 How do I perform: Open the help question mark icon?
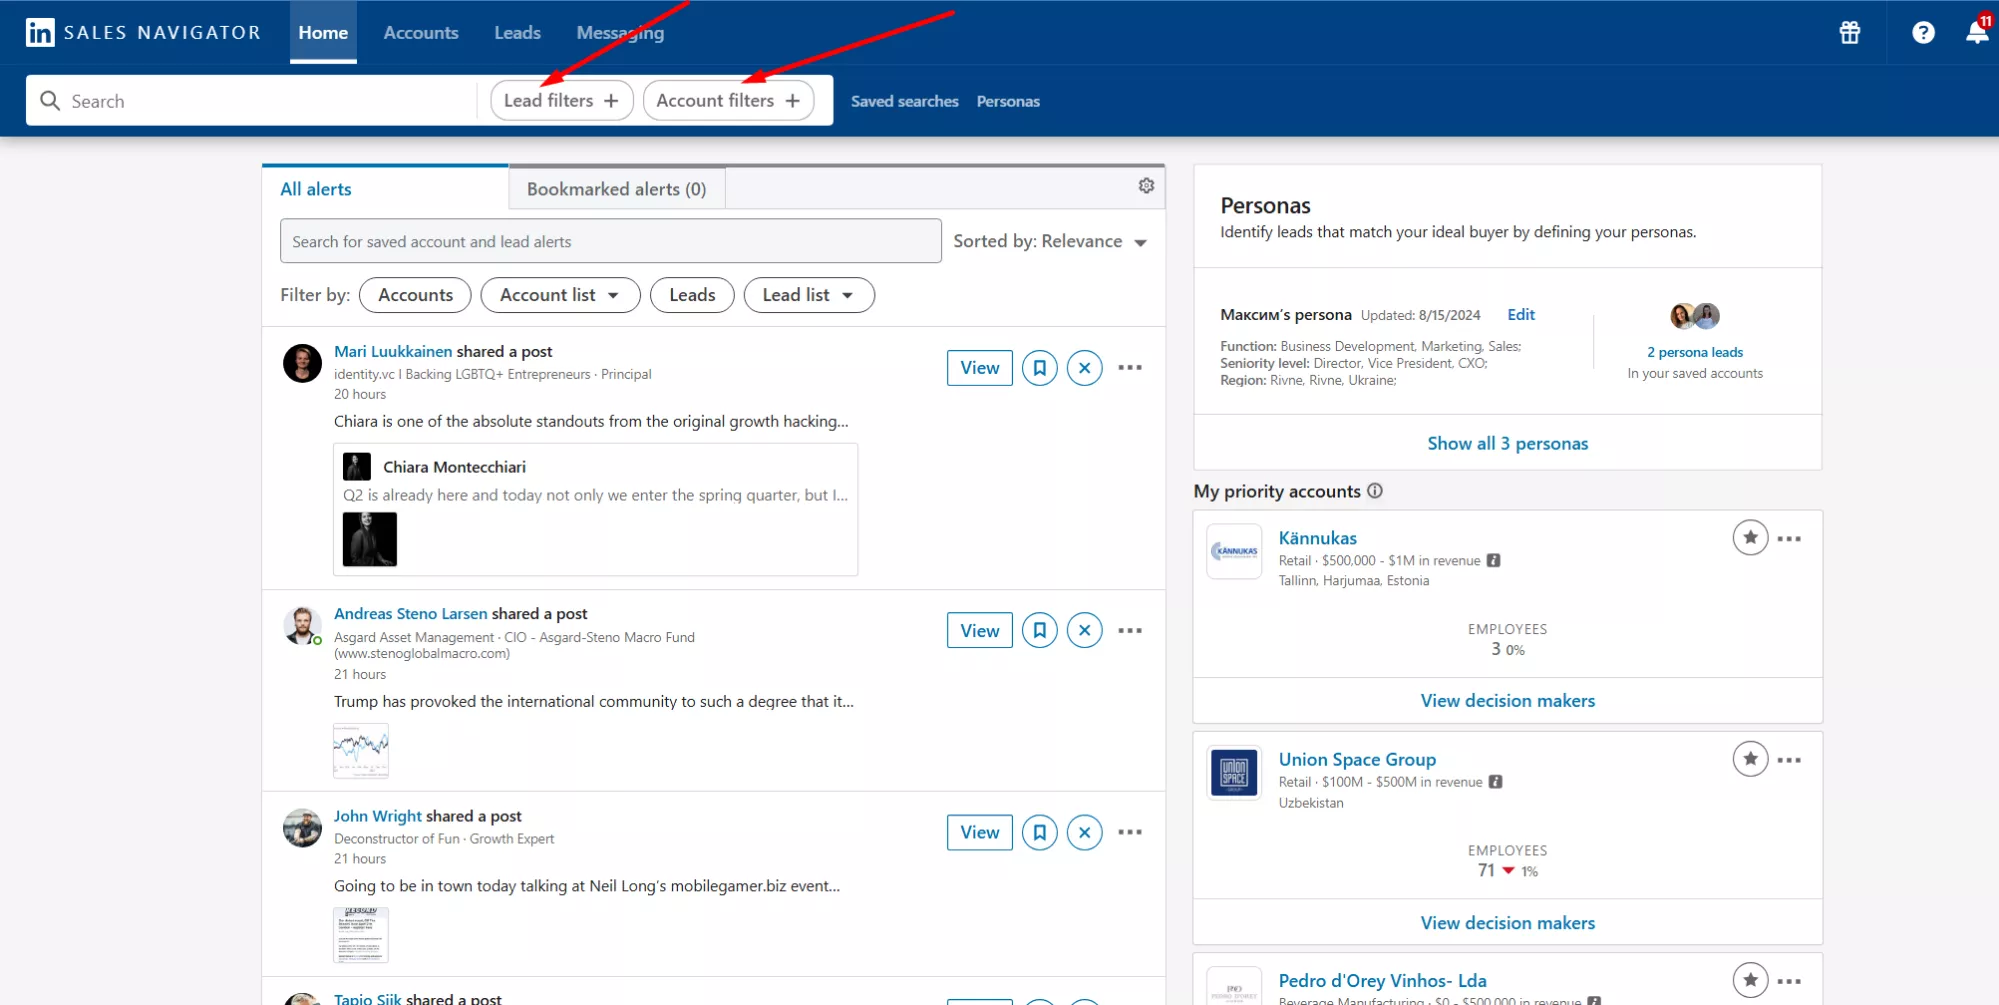[1923, 33]
